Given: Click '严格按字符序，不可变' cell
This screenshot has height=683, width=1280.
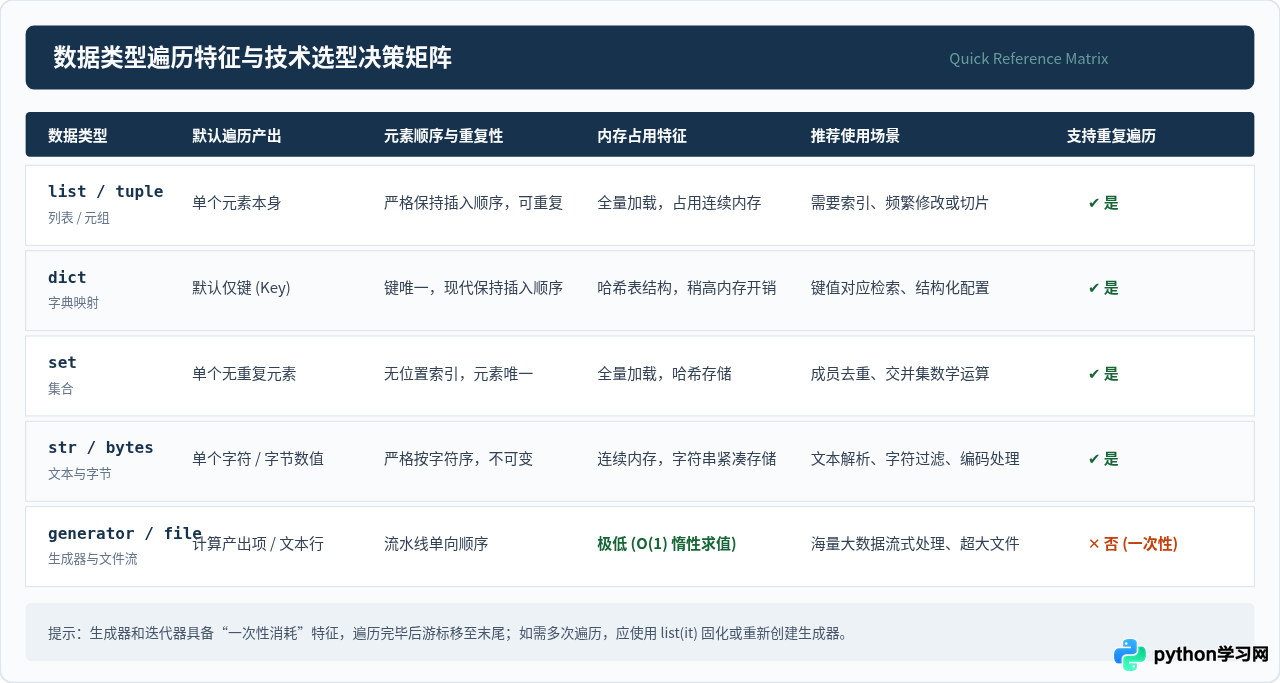Looking at the screenshot, I should [459, 459].
